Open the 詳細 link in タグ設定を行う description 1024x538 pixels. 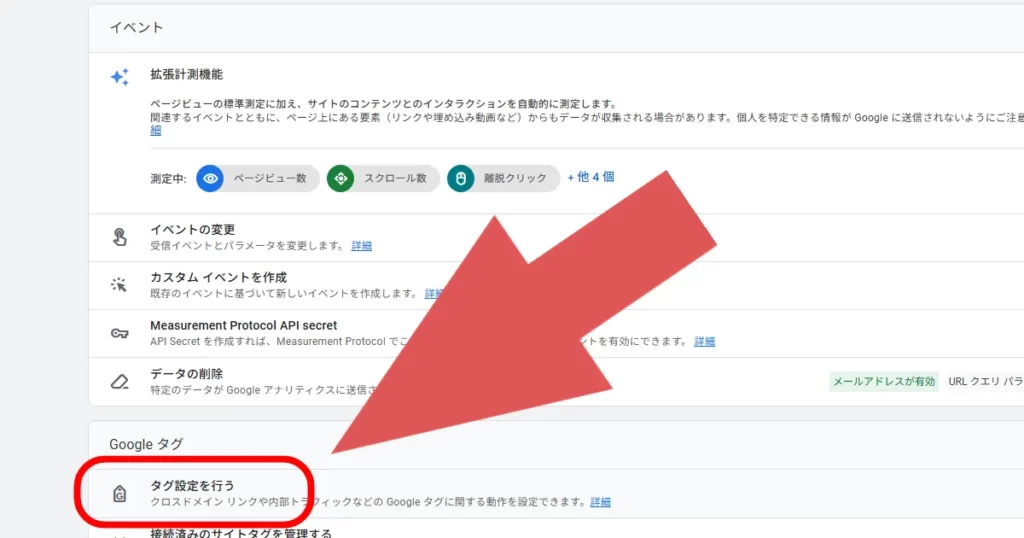pos(600,502)
